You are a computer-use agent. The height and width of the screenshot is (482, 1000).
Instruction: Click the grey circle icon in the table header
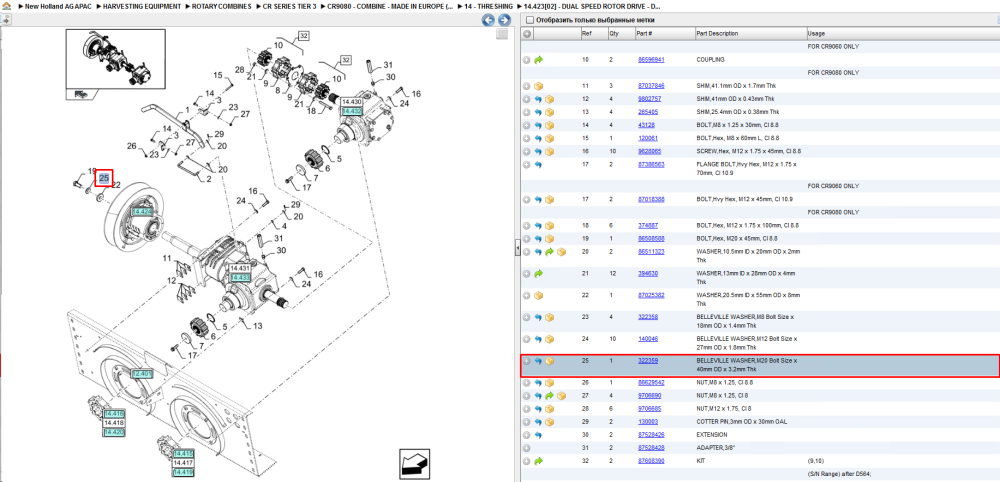[x=527, y=34]
